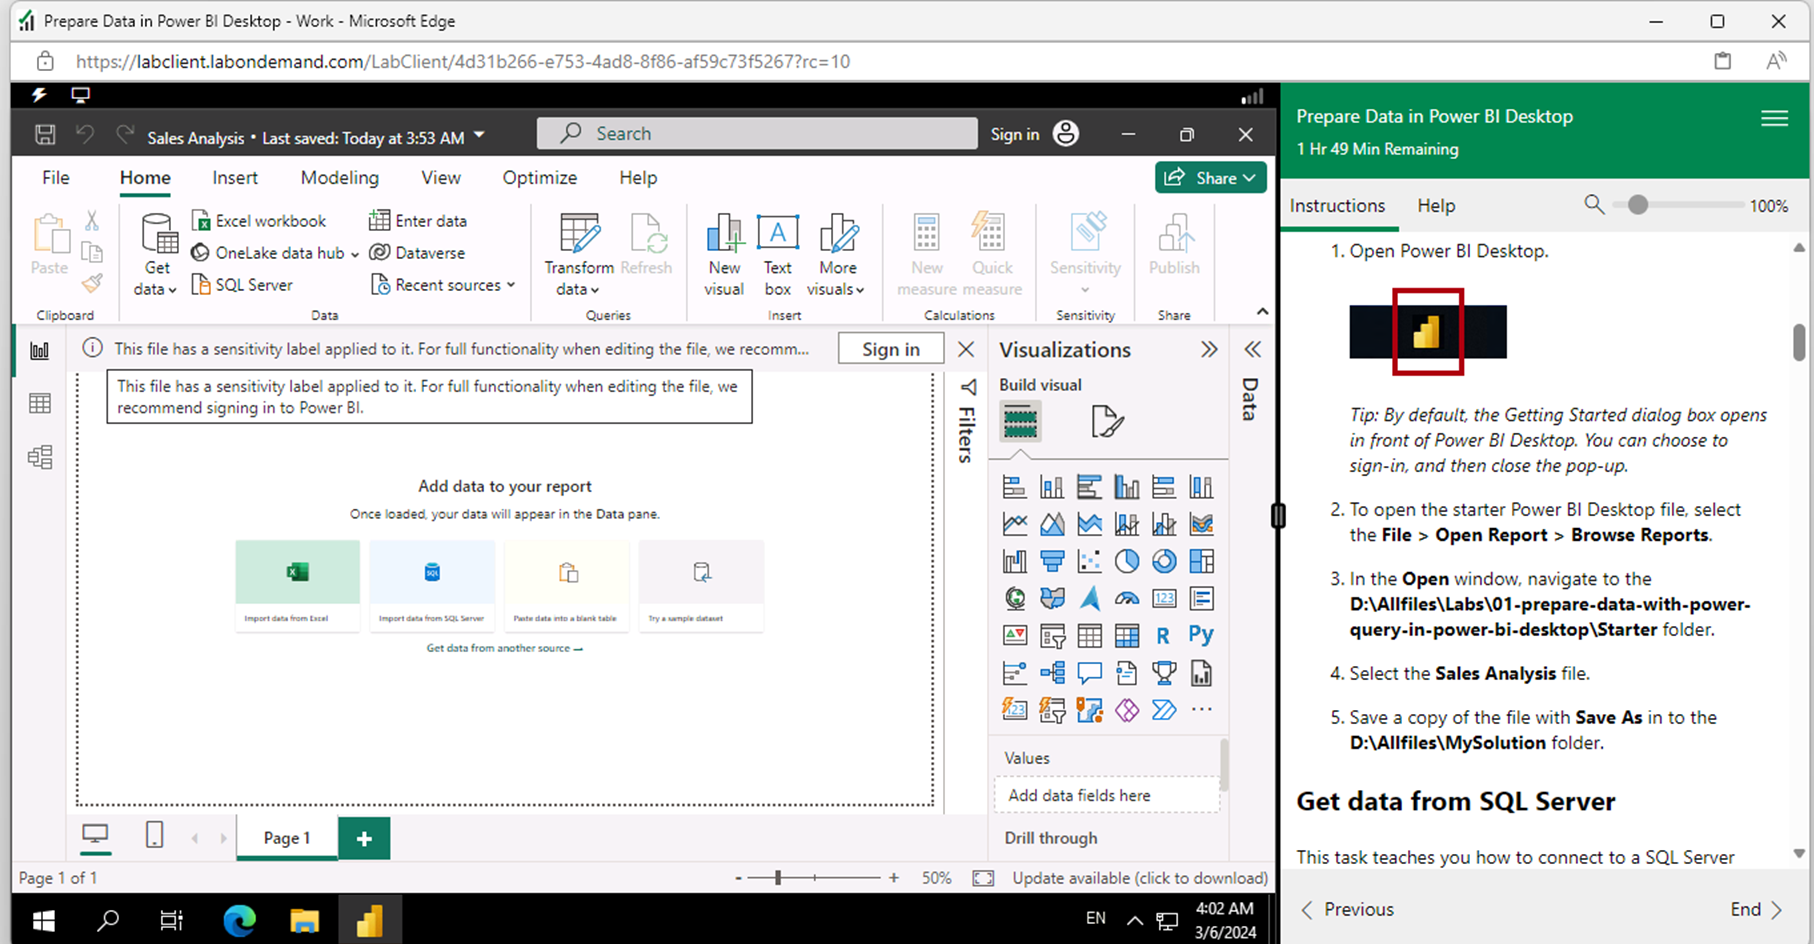Open the File menu
The image size is (1814, 944).
coord(56,178)
